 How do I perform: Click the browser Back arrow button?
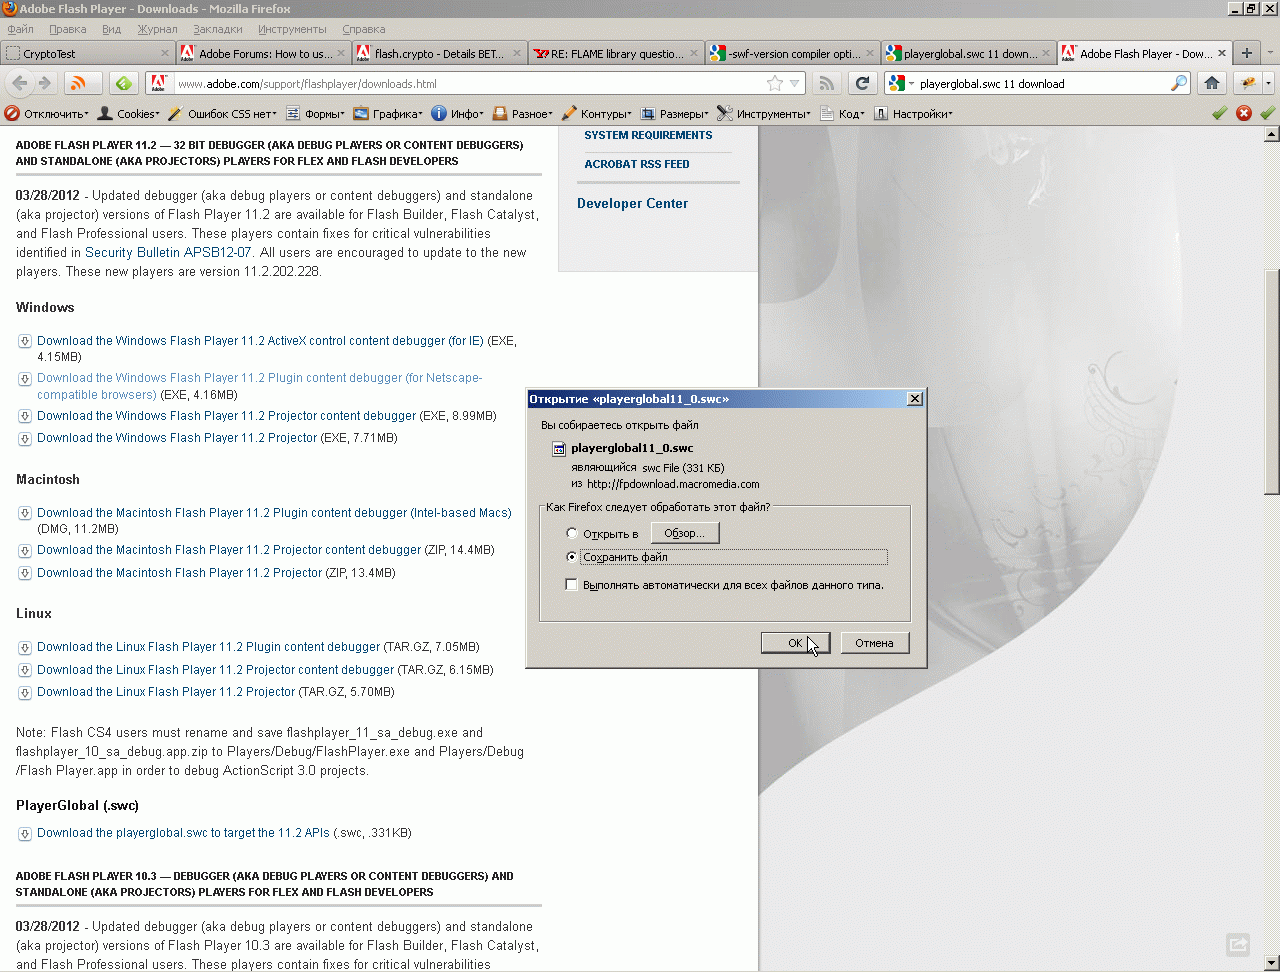pos(20,83)
